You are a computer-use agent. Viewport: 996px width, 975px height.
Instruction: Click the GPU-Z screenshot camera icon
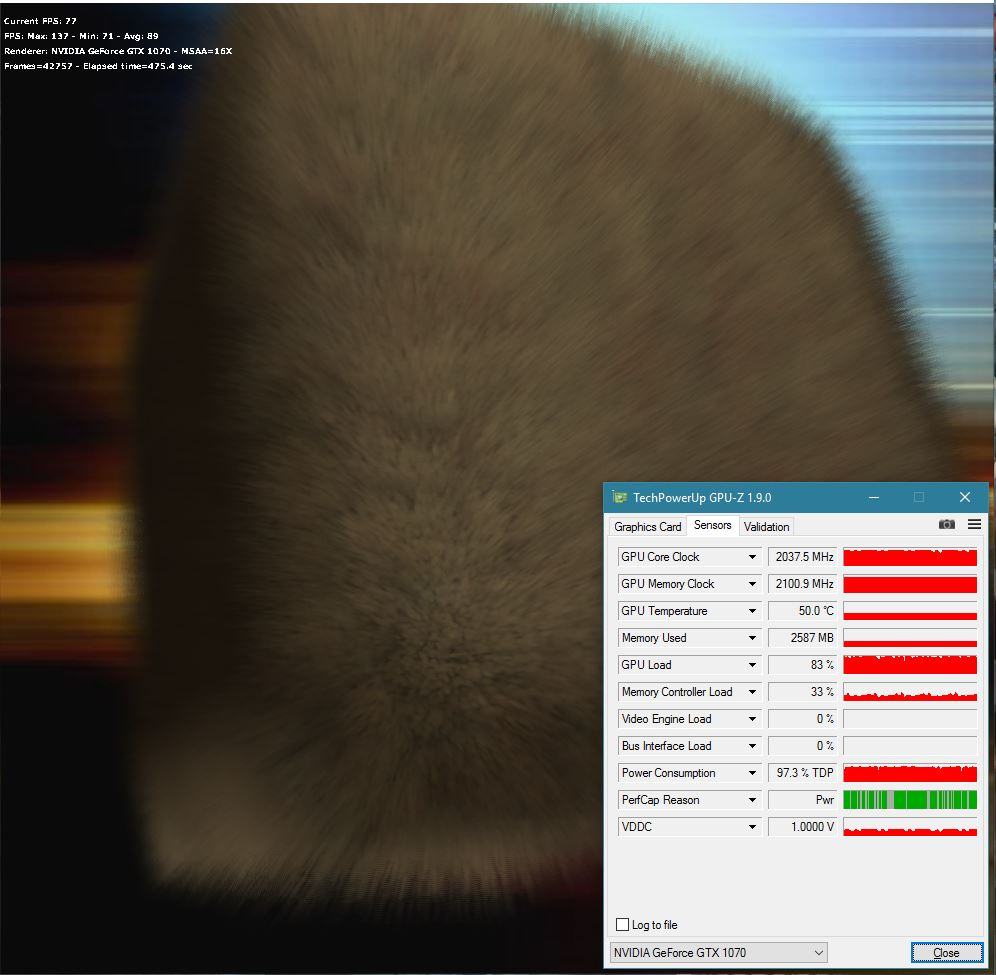pyautogui.click(x=946, y=524)
